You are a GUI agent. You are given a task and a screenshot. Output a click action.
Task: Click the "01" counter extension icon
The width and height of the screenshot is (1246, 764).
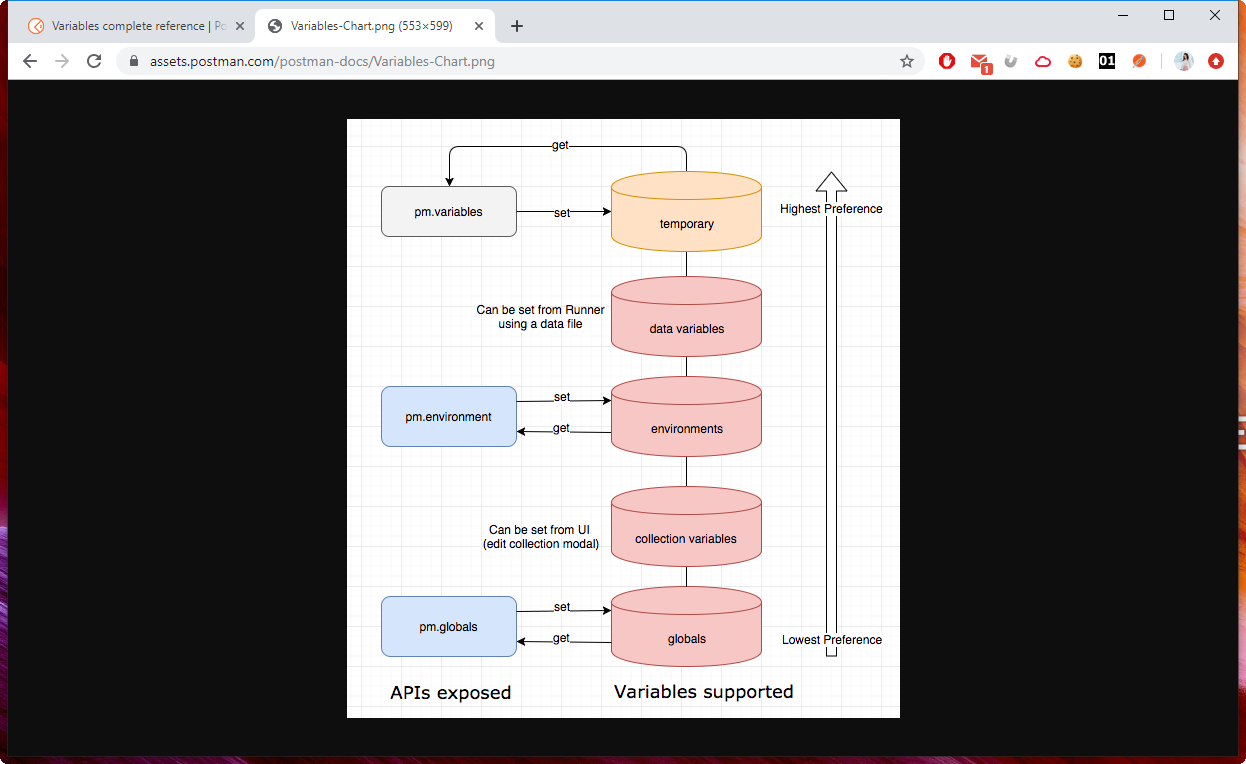coord(1106,61)
